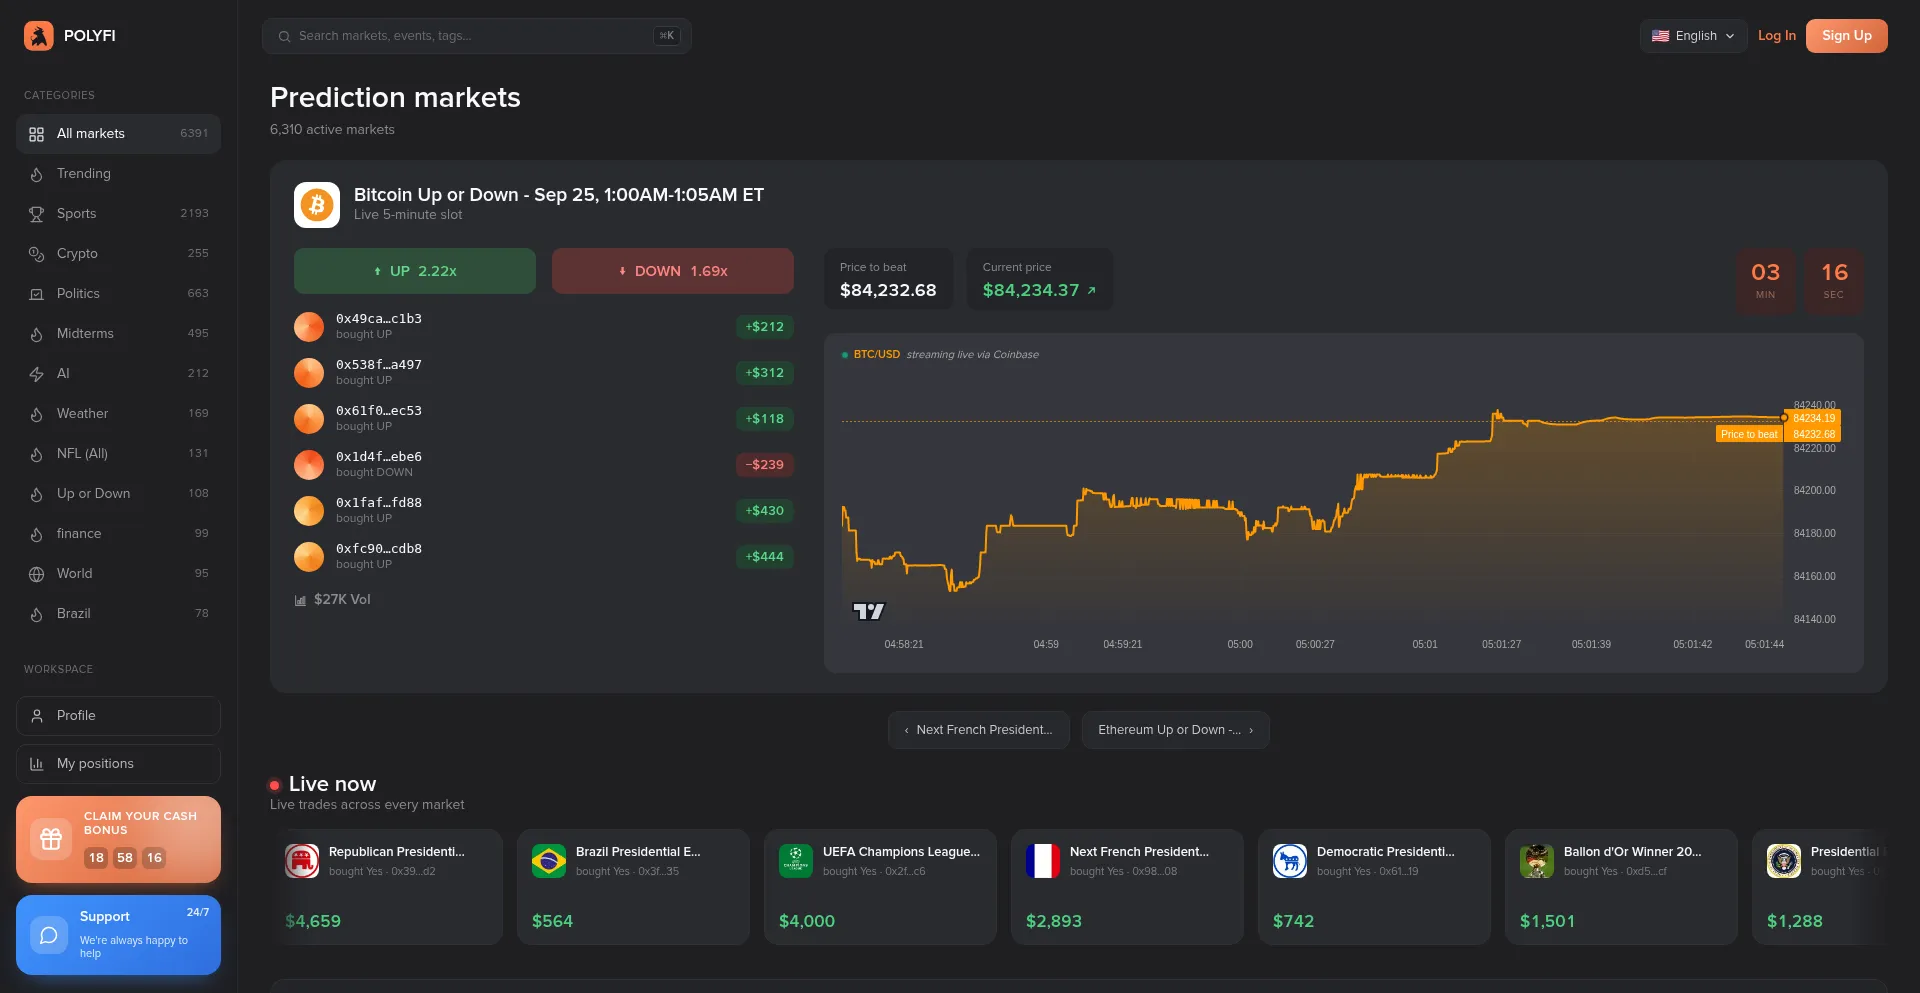Click trader address 0x1faf…fd88

point(379,503)
